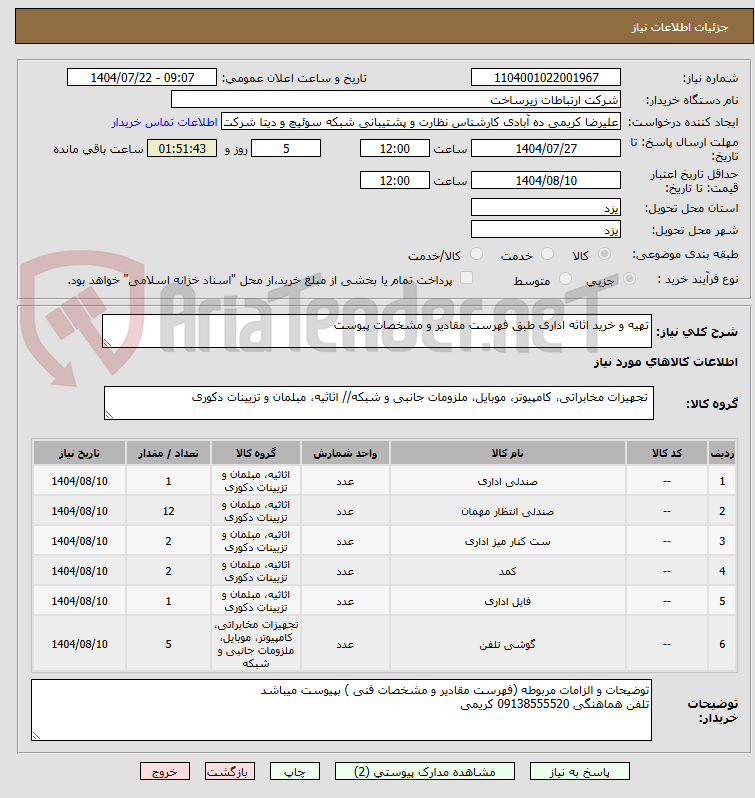This screenshot has width=755, height=798.
Task: Open اطلاعات تماس خریدار link
Action: click(x=164, y=122)
